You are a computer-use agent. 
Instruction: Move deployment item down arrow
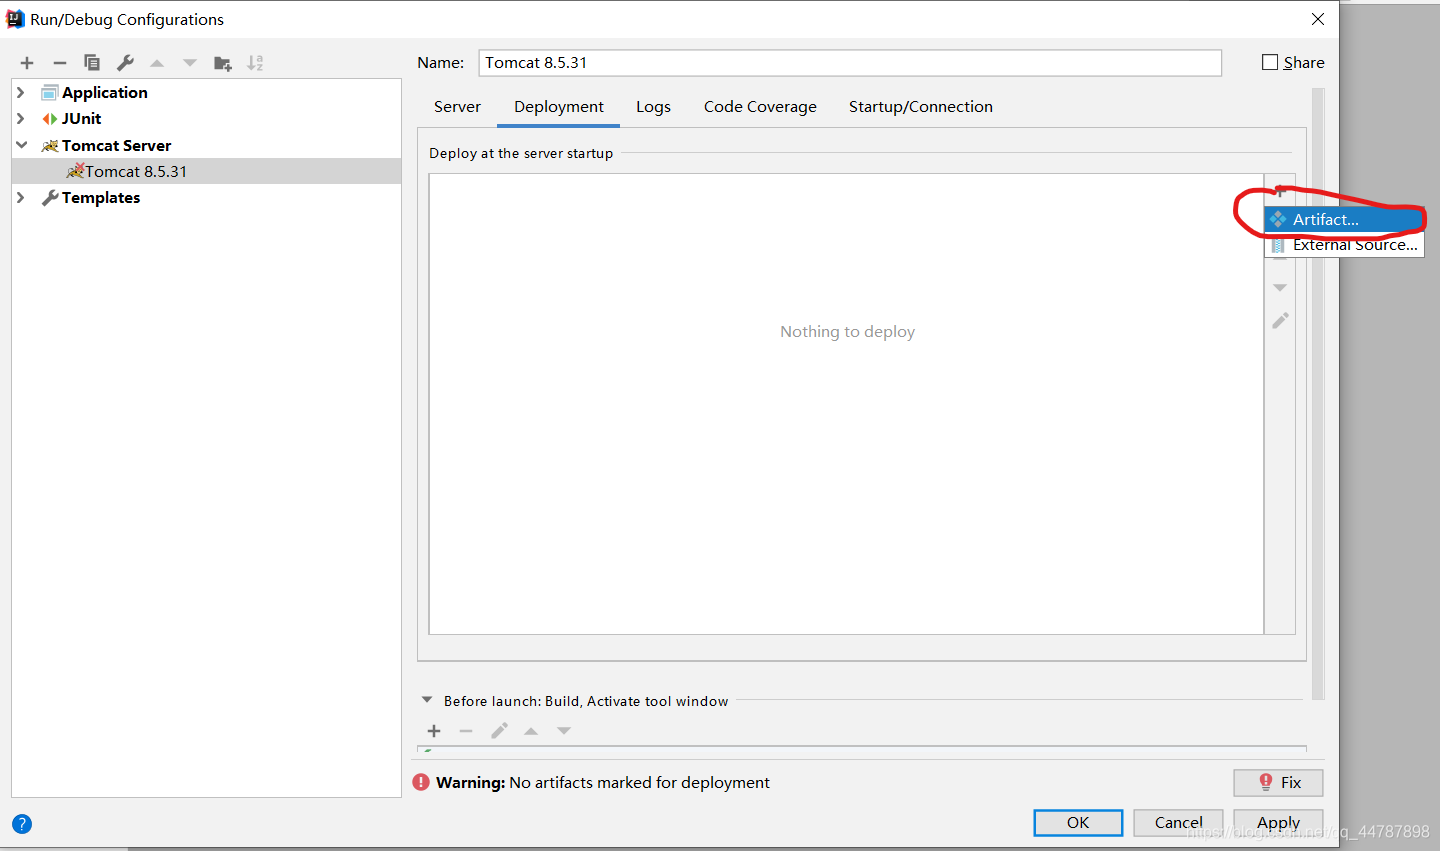click(1280, 288)
